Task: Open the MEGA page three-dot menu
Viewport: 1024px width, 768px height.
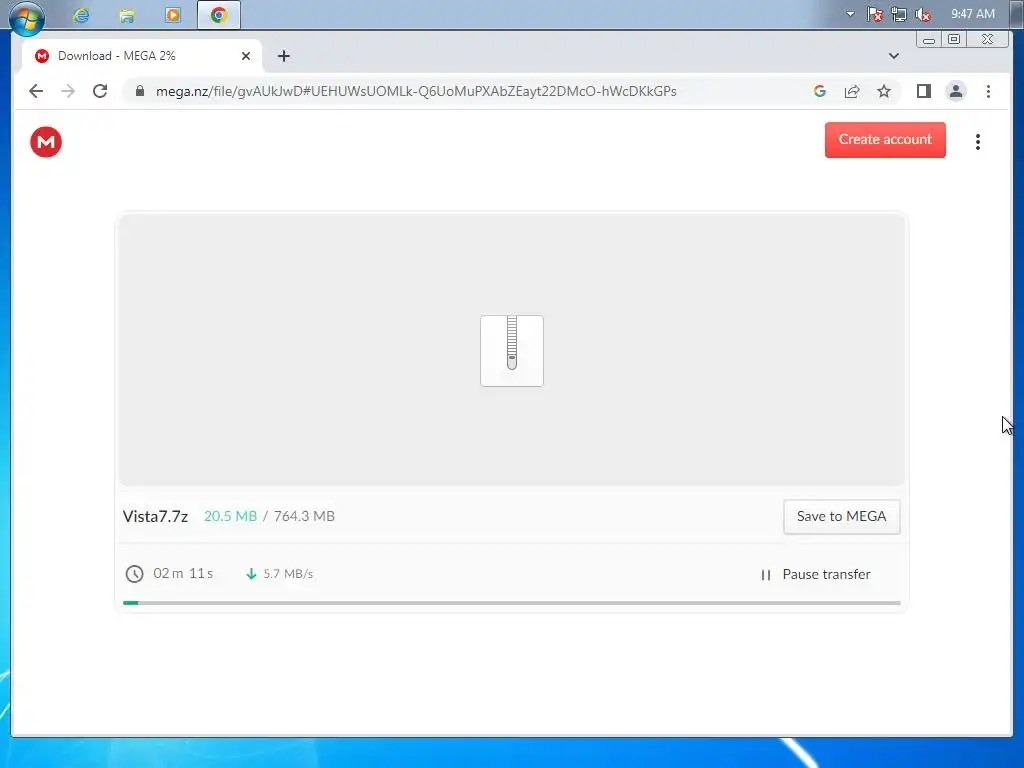Action: click(x=978, y=142)
